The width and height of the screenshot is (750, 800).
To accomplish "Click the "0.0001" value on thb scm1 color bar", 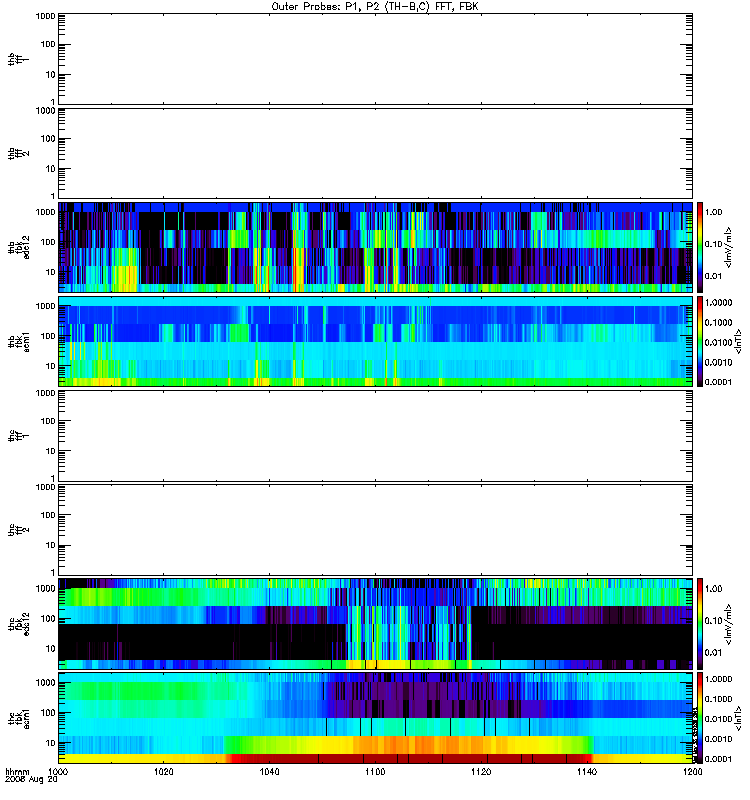I will point(718,382).
